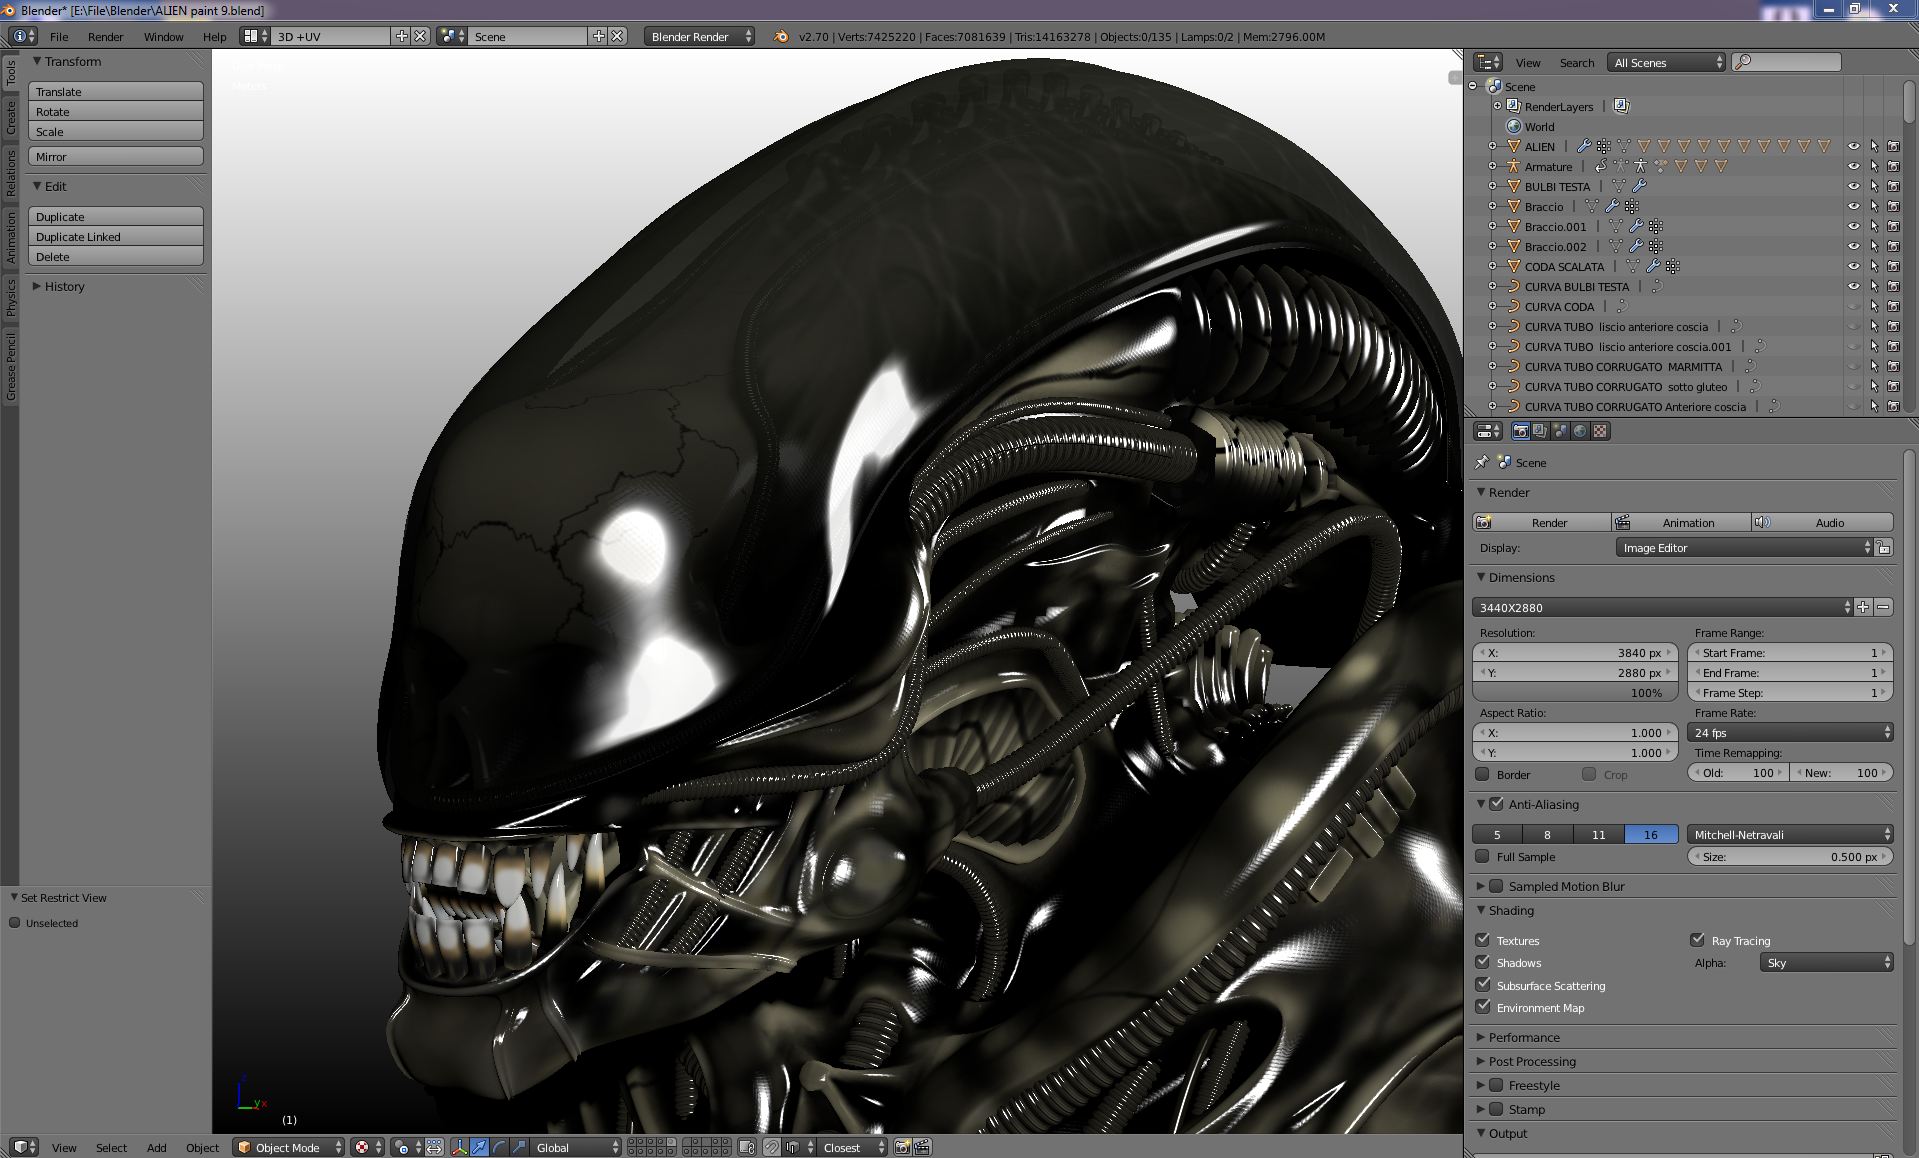Toggle the Ray Tracing checkbox

[1697, 940]
